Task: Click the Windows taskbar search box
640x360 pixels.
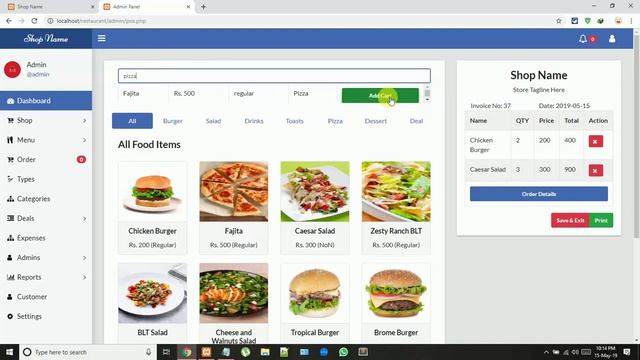Action: (x=88, y=352)
